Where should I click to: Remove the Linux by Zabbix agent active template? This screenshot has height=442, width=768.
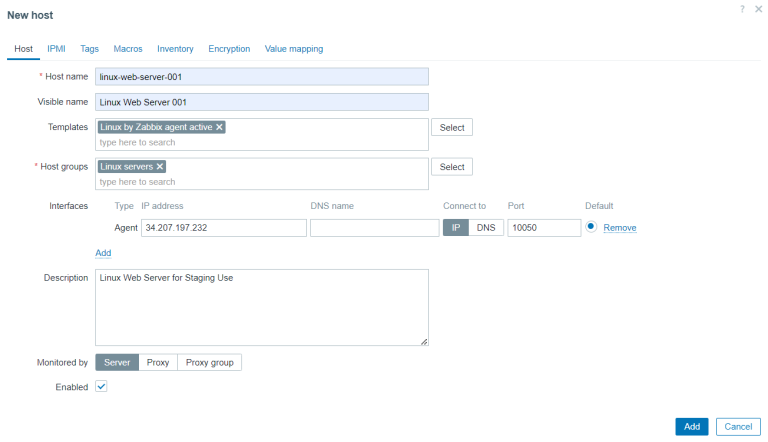pos(220,127)
